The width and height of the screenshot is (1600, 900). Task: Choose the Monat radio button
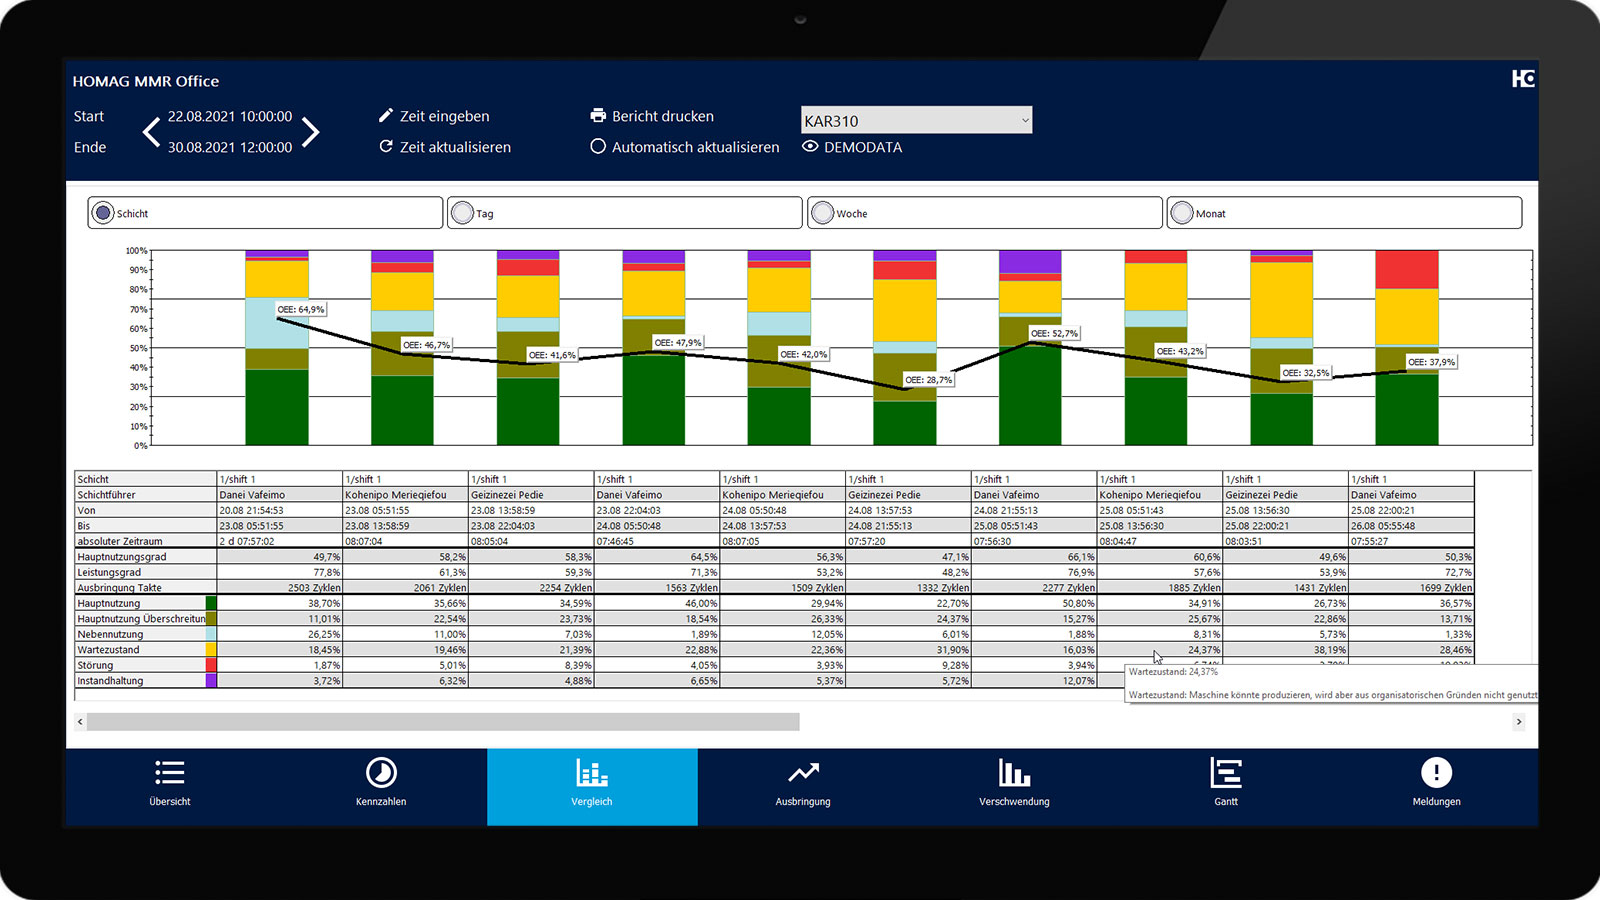(1182, 213)
